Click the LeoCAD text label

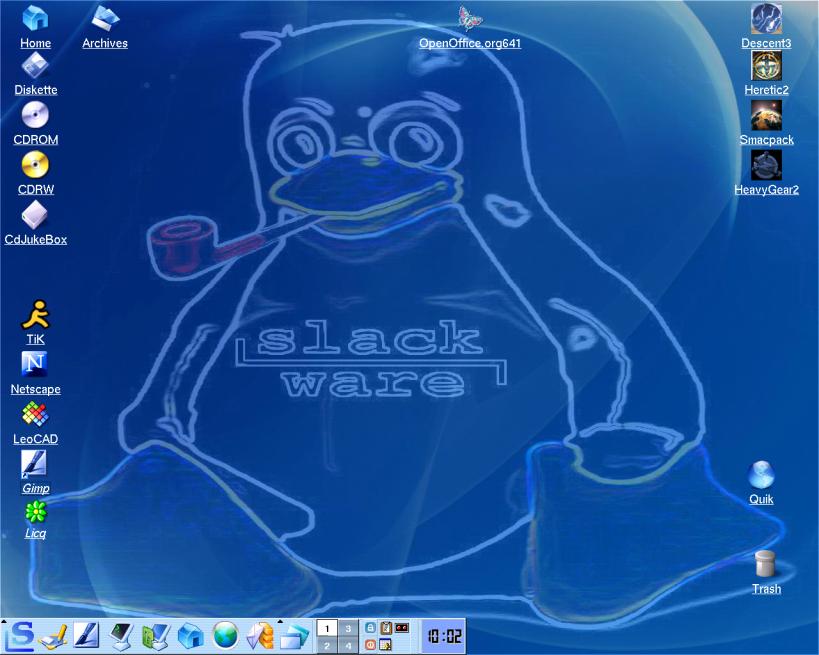(36, 439)
